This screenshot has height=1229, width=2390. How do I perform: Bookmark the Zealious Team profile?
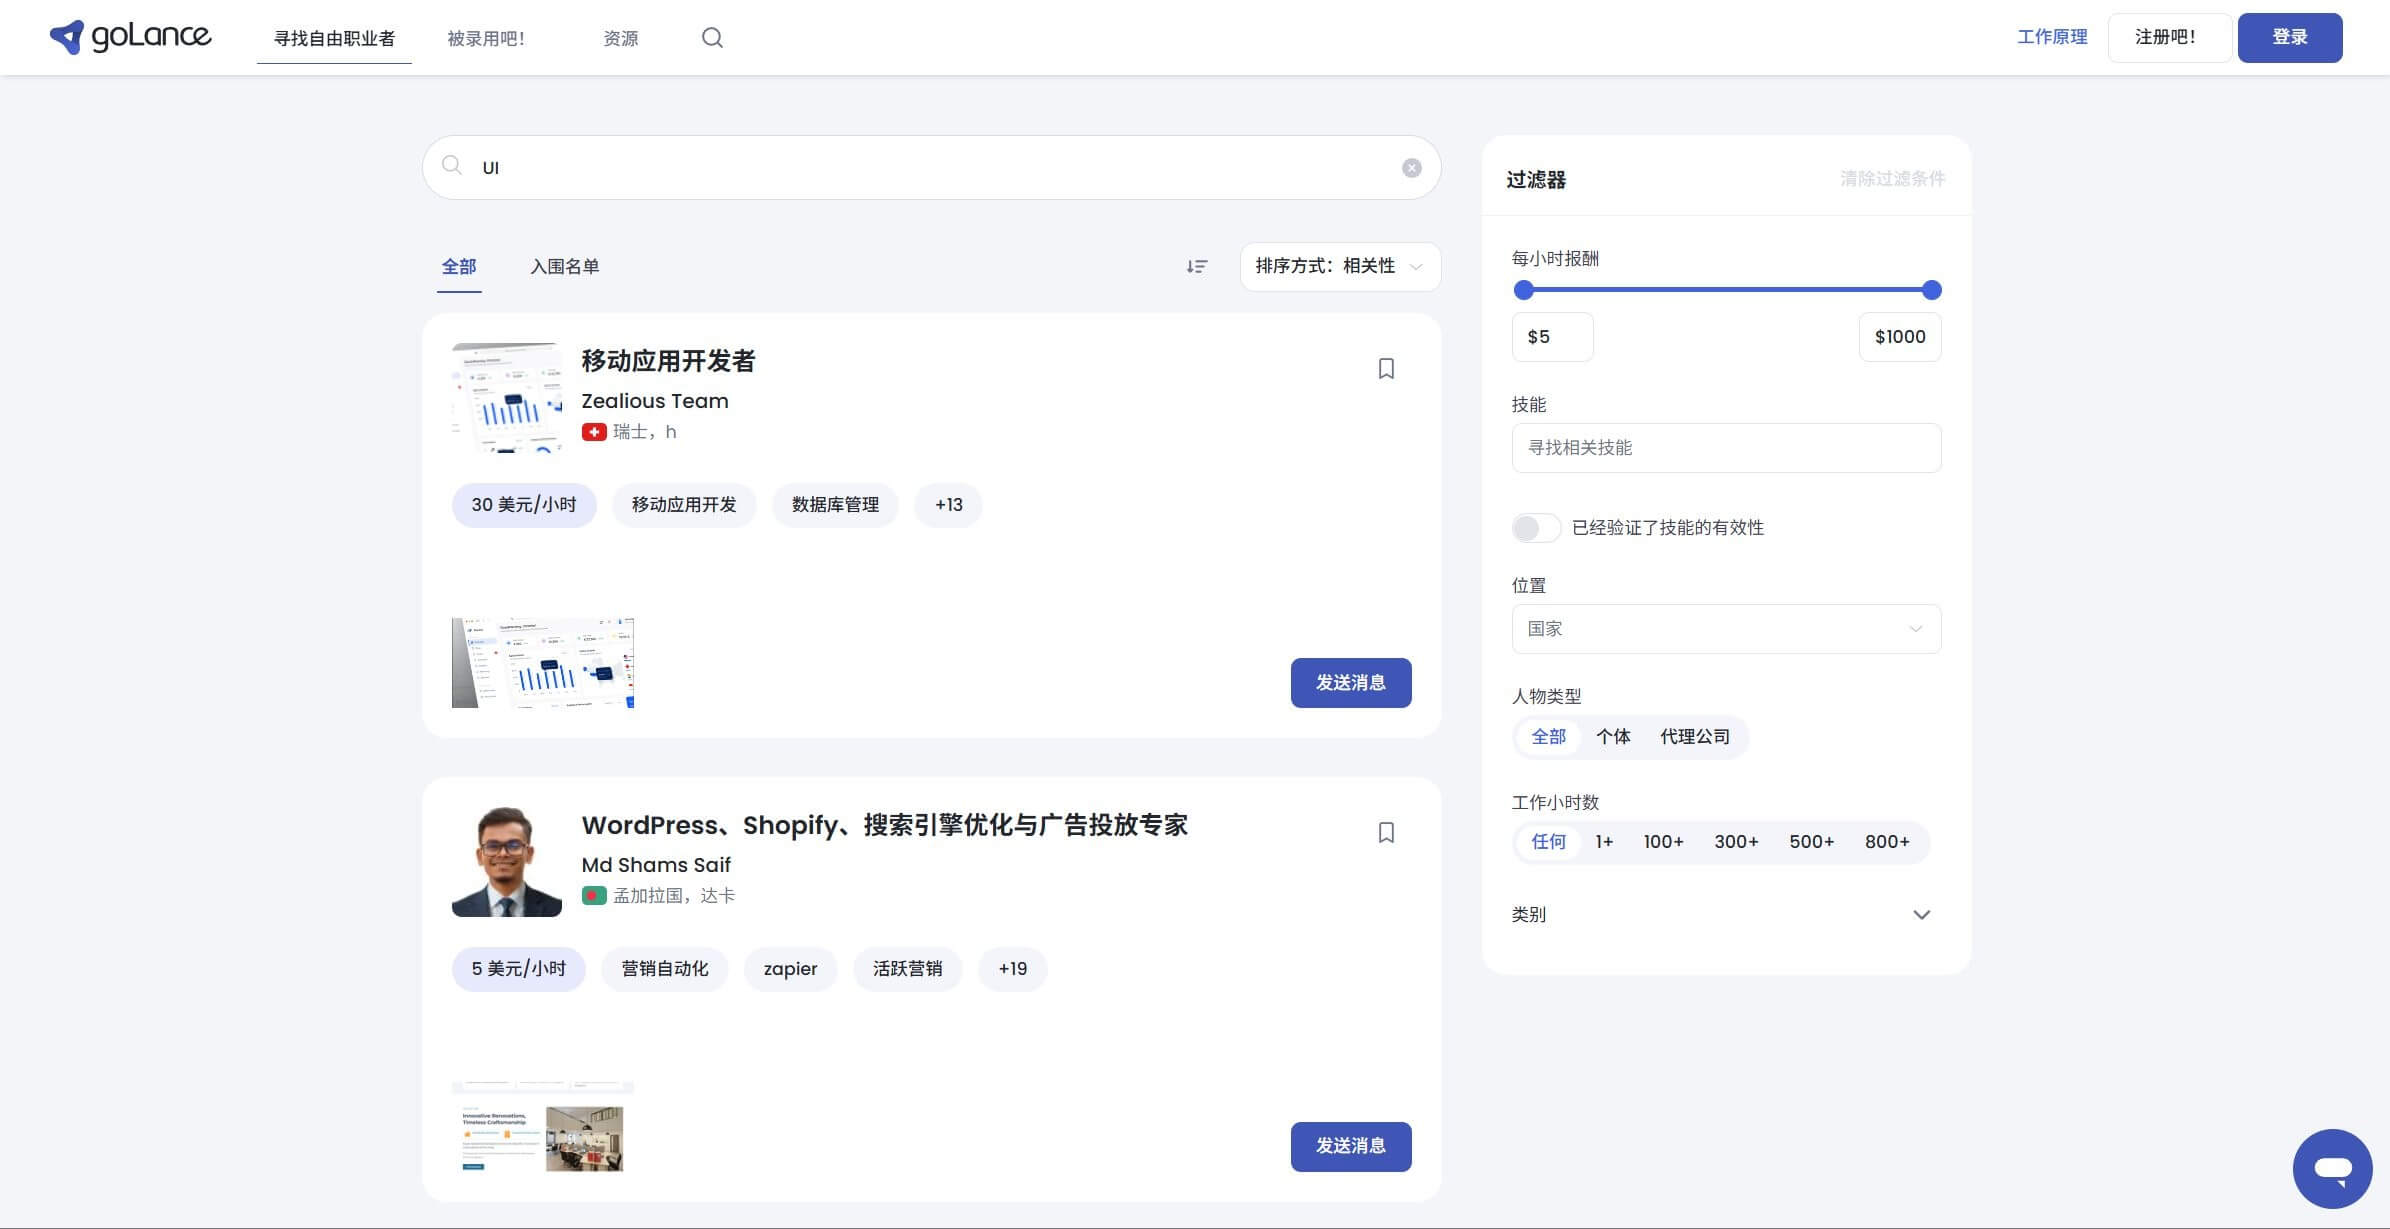tap(1386, 369)
